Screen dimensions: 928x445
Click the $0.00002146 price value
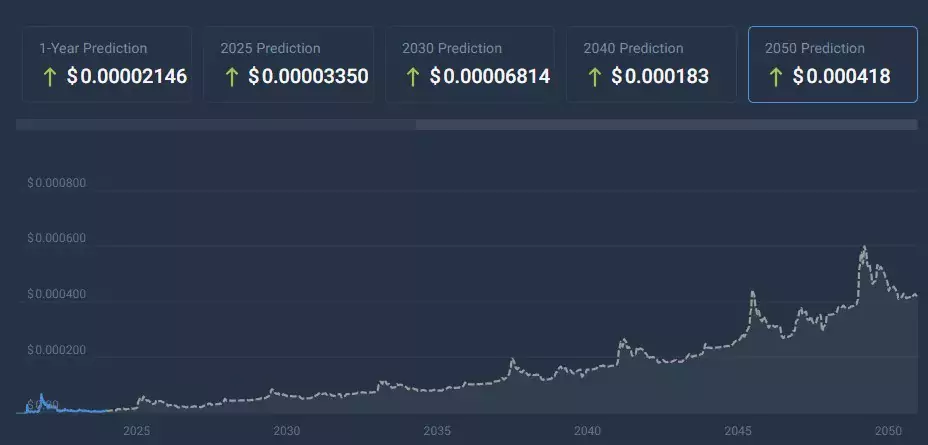(127, 76)
